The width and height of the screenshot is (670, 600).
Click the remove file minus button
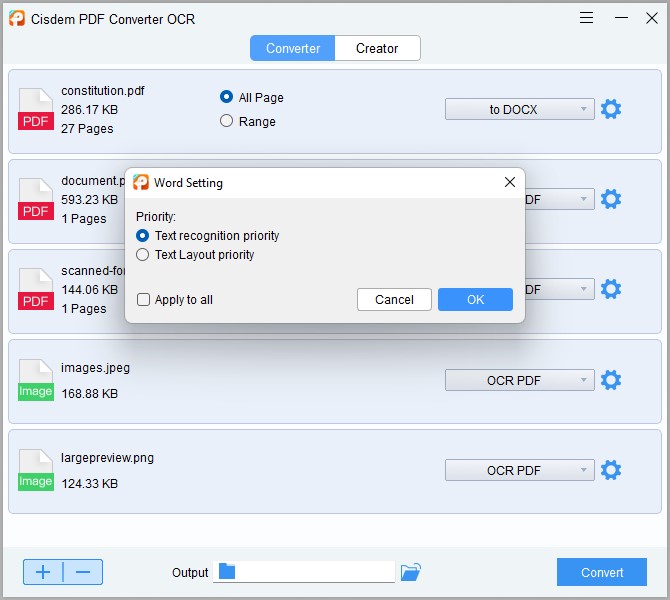[x=83, y=572]
